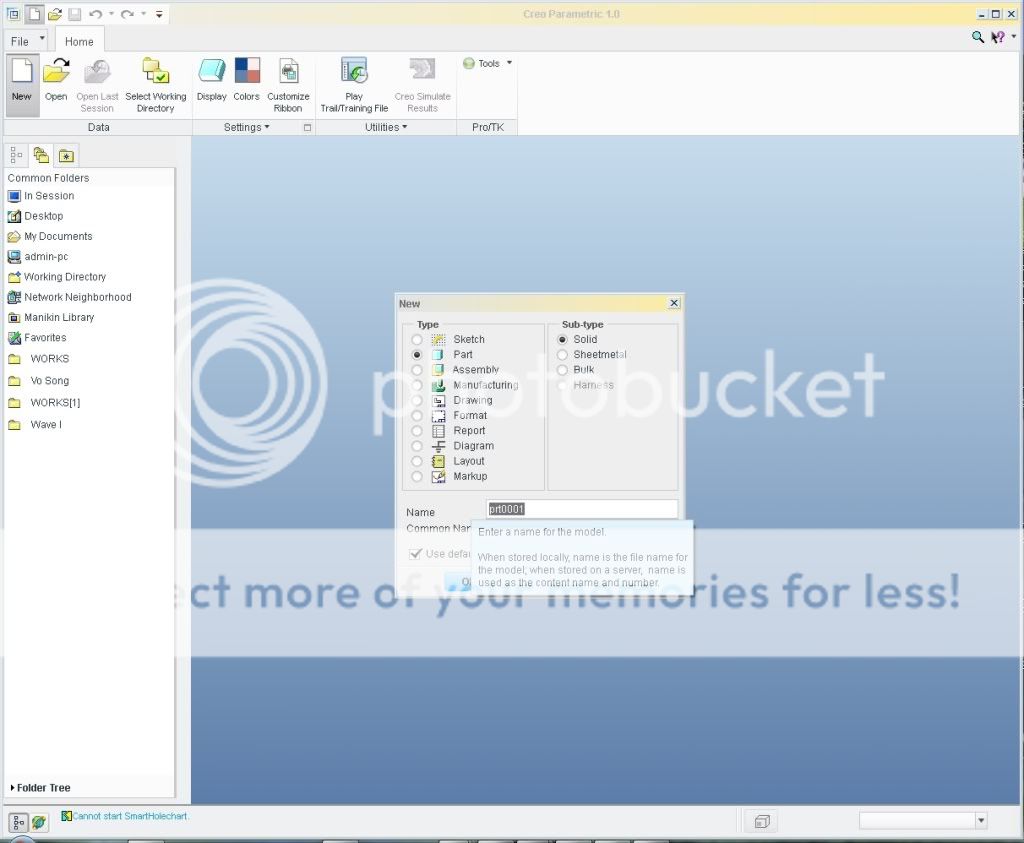Screen dimensions: 1024x843
Task: Click the Redo arrow icon
Action: [x=127, y=14]
